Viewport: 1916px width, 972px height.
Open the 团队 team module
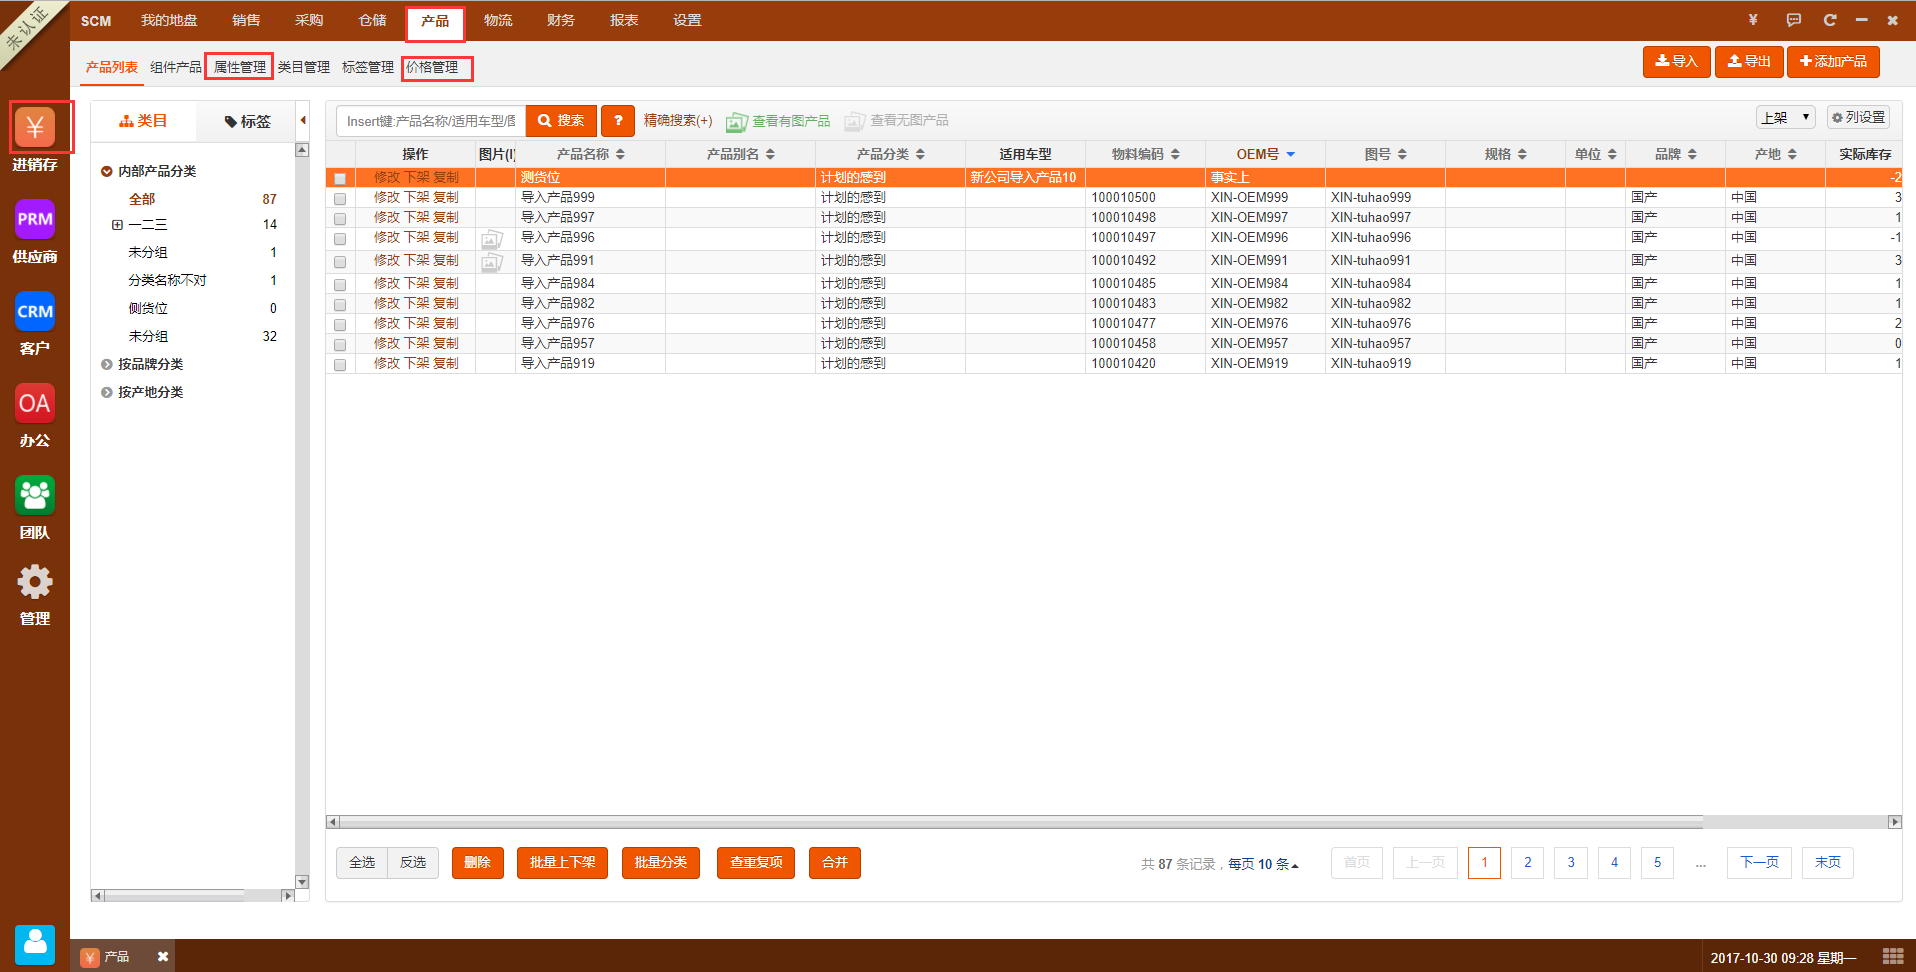coord(35,496)
